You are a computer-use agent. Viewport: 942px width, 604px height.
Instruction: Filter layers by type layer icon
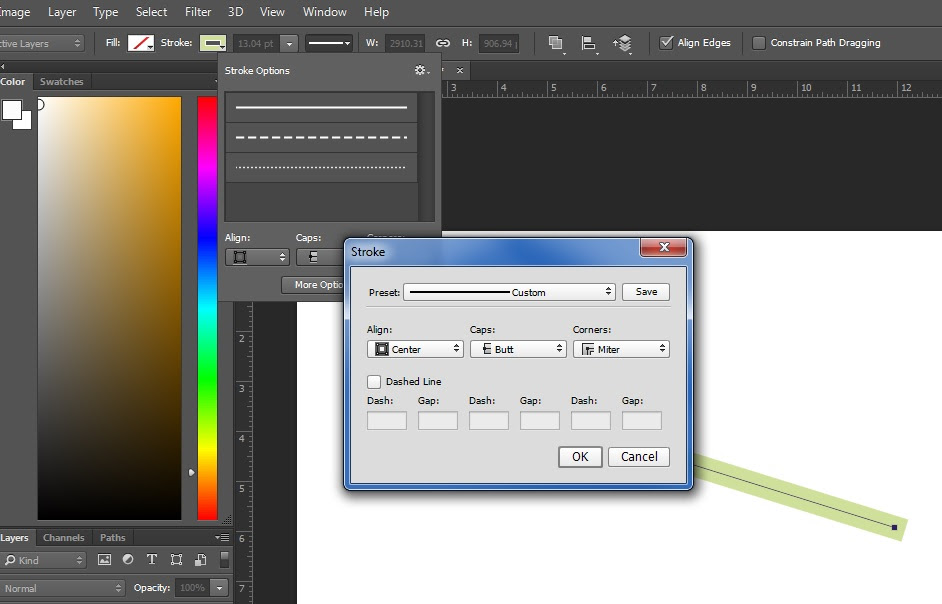[x=152, y=561]
